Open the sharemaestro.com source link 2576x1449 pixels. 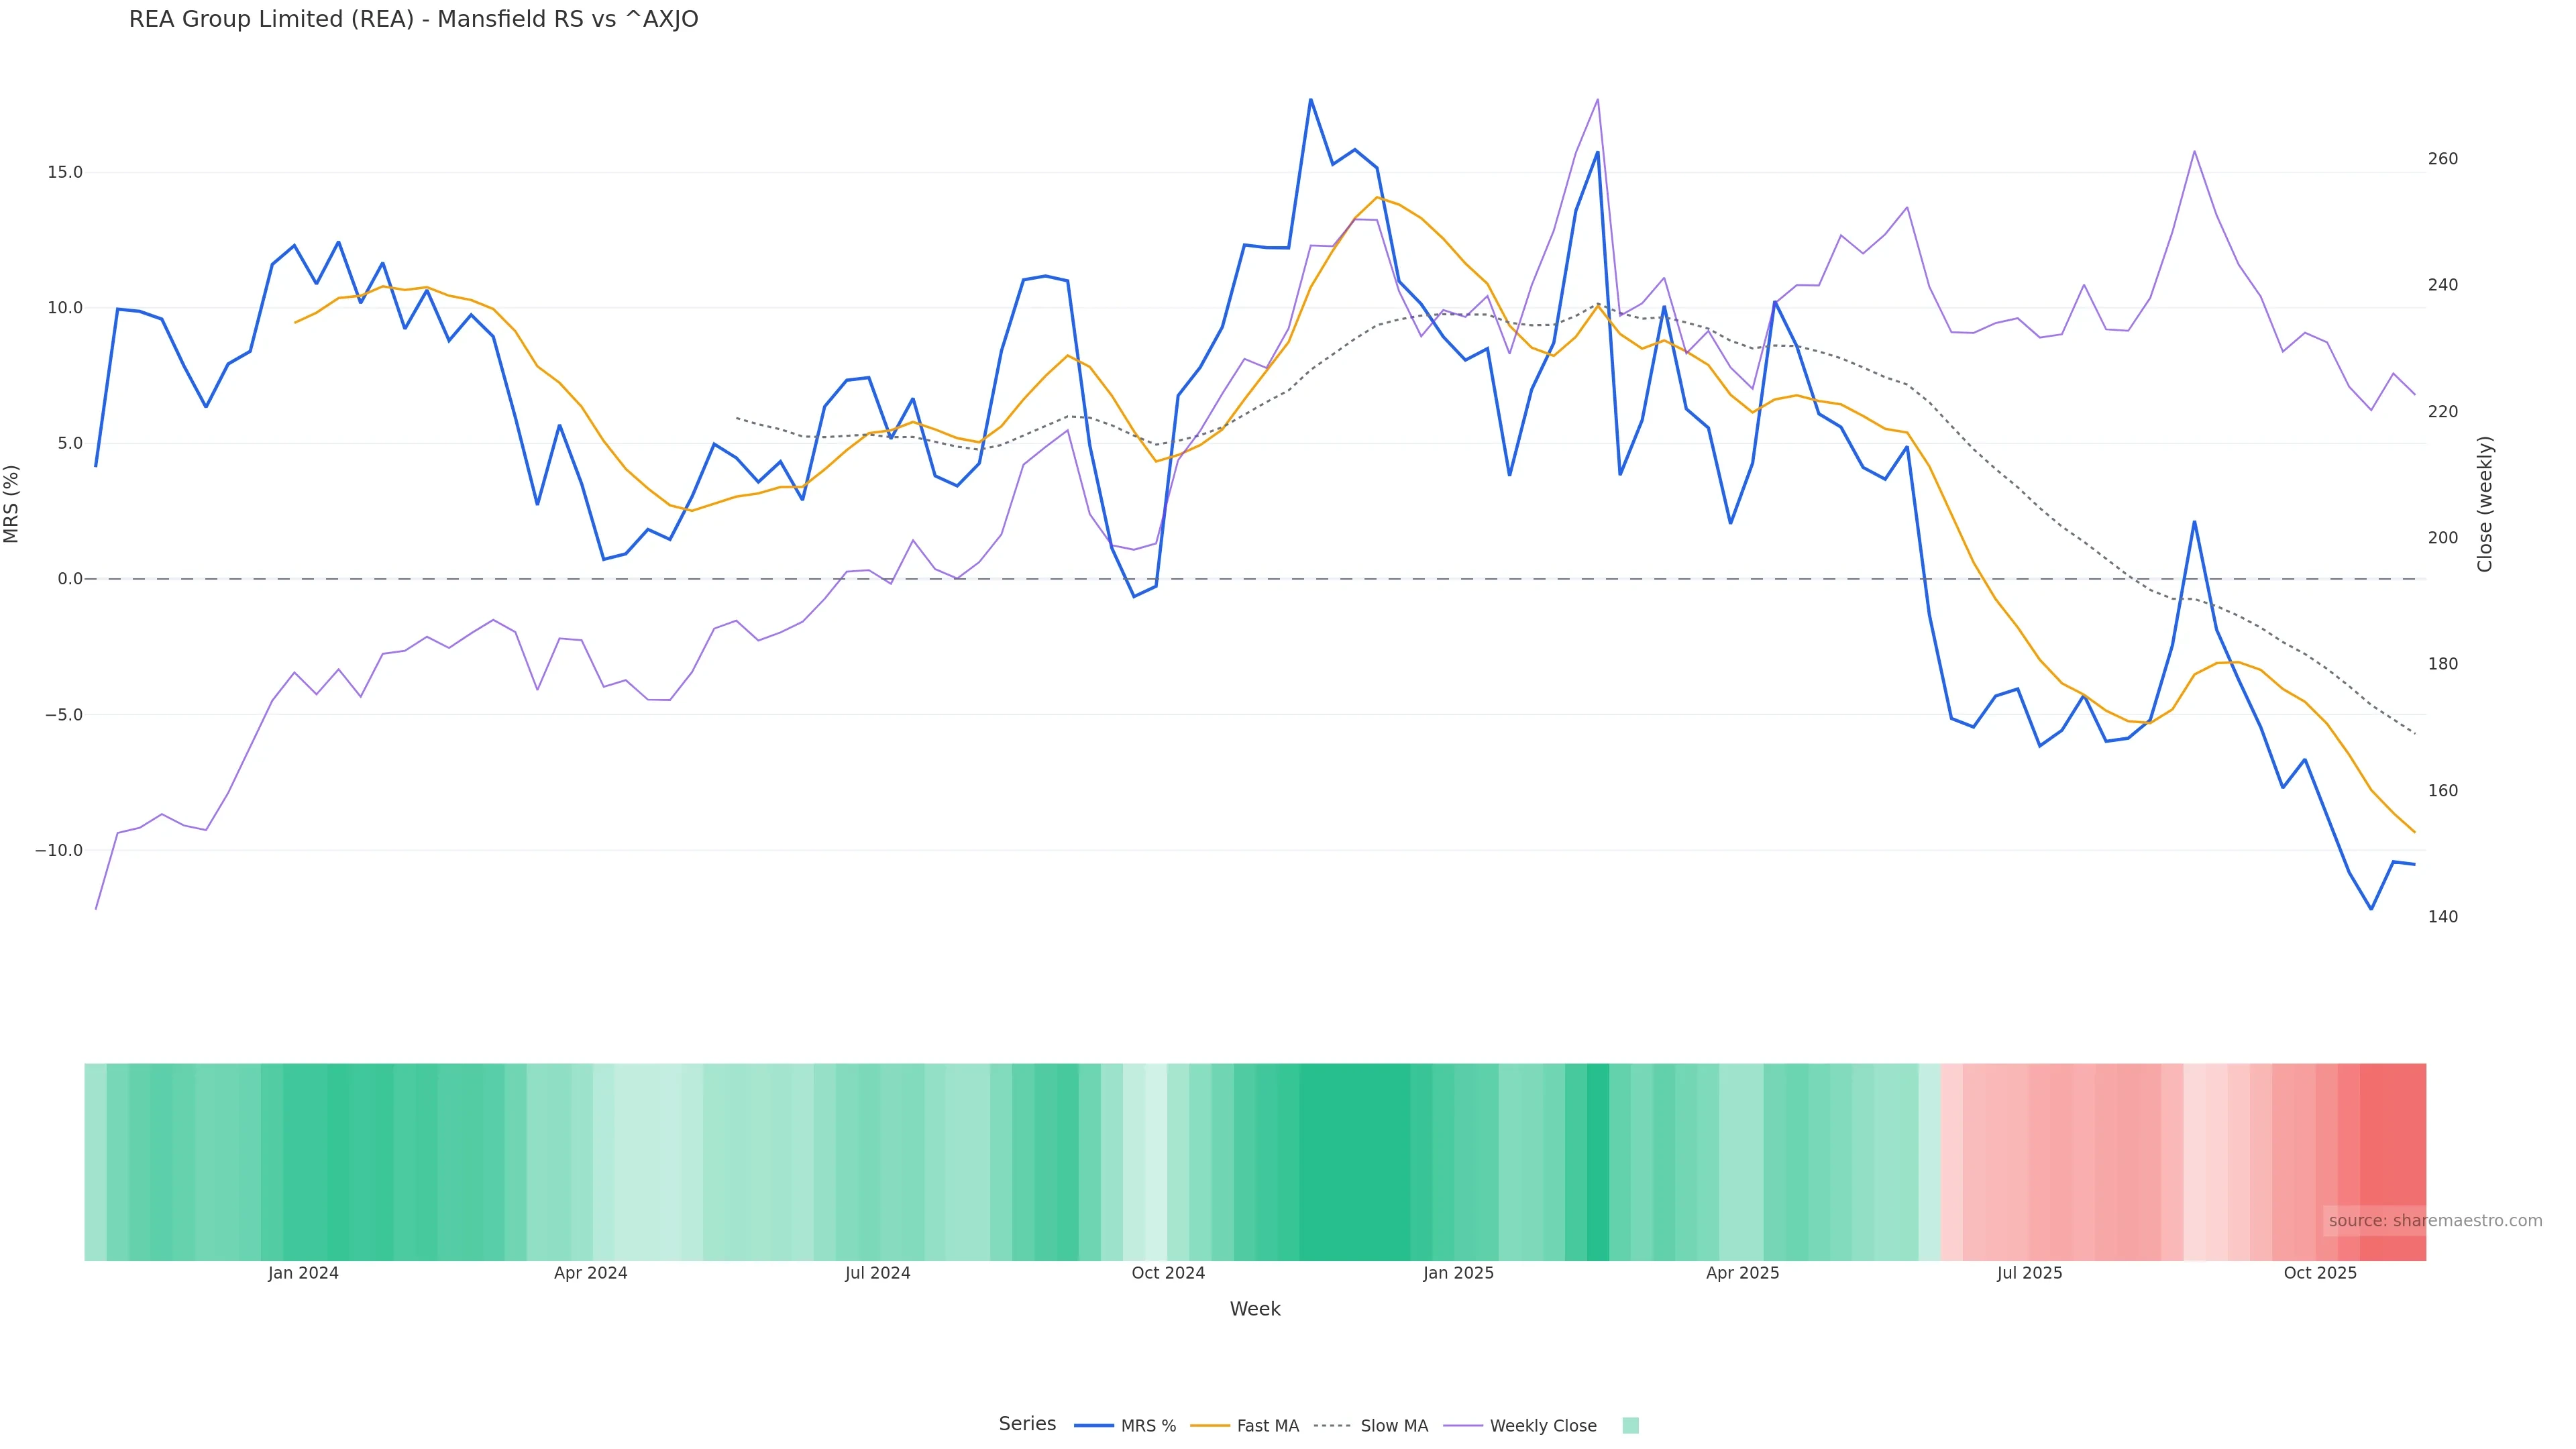coord(2434,1221)
